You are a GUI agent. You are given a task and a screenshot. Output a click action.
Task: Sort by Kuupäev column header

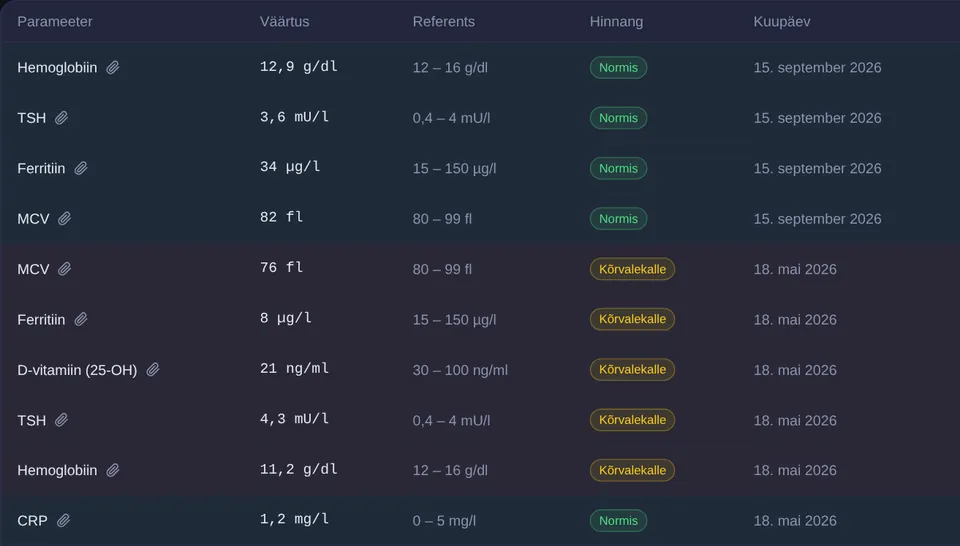(x=782, y=21)
